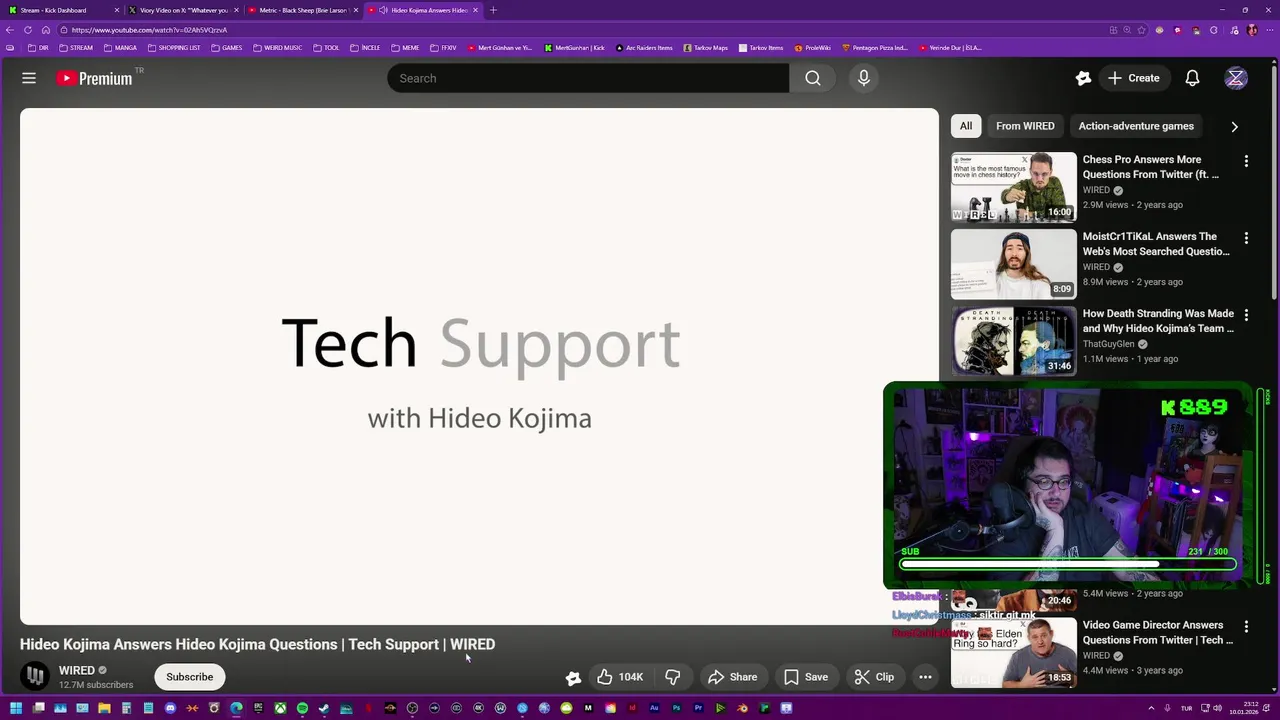Open options menu for Chess Pro video
This screenshot has height=720, width=1280.
pyautogui.click(x=1246, y=161)
